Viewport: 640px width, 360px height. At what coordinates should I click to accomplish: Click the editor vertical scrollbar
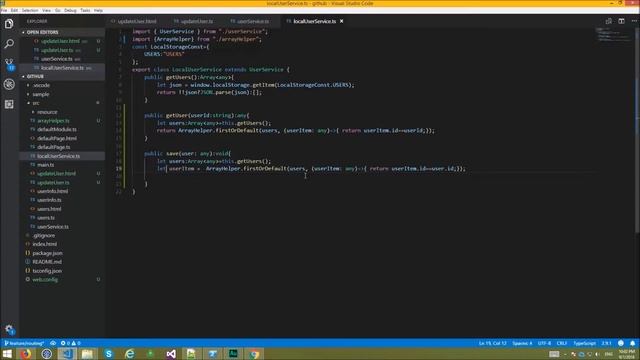click(x=638, y=131)
